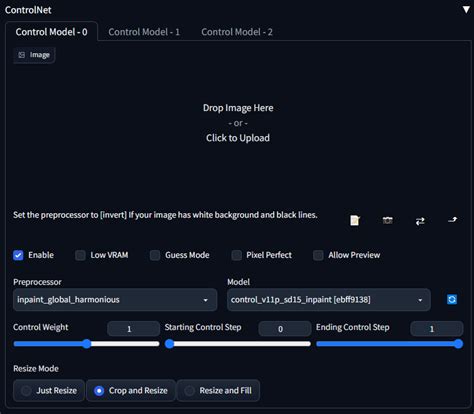This screenshot has height=414, width=474.
Task: Switch to Control Model - 2 tab
Action: coord(237,32)
